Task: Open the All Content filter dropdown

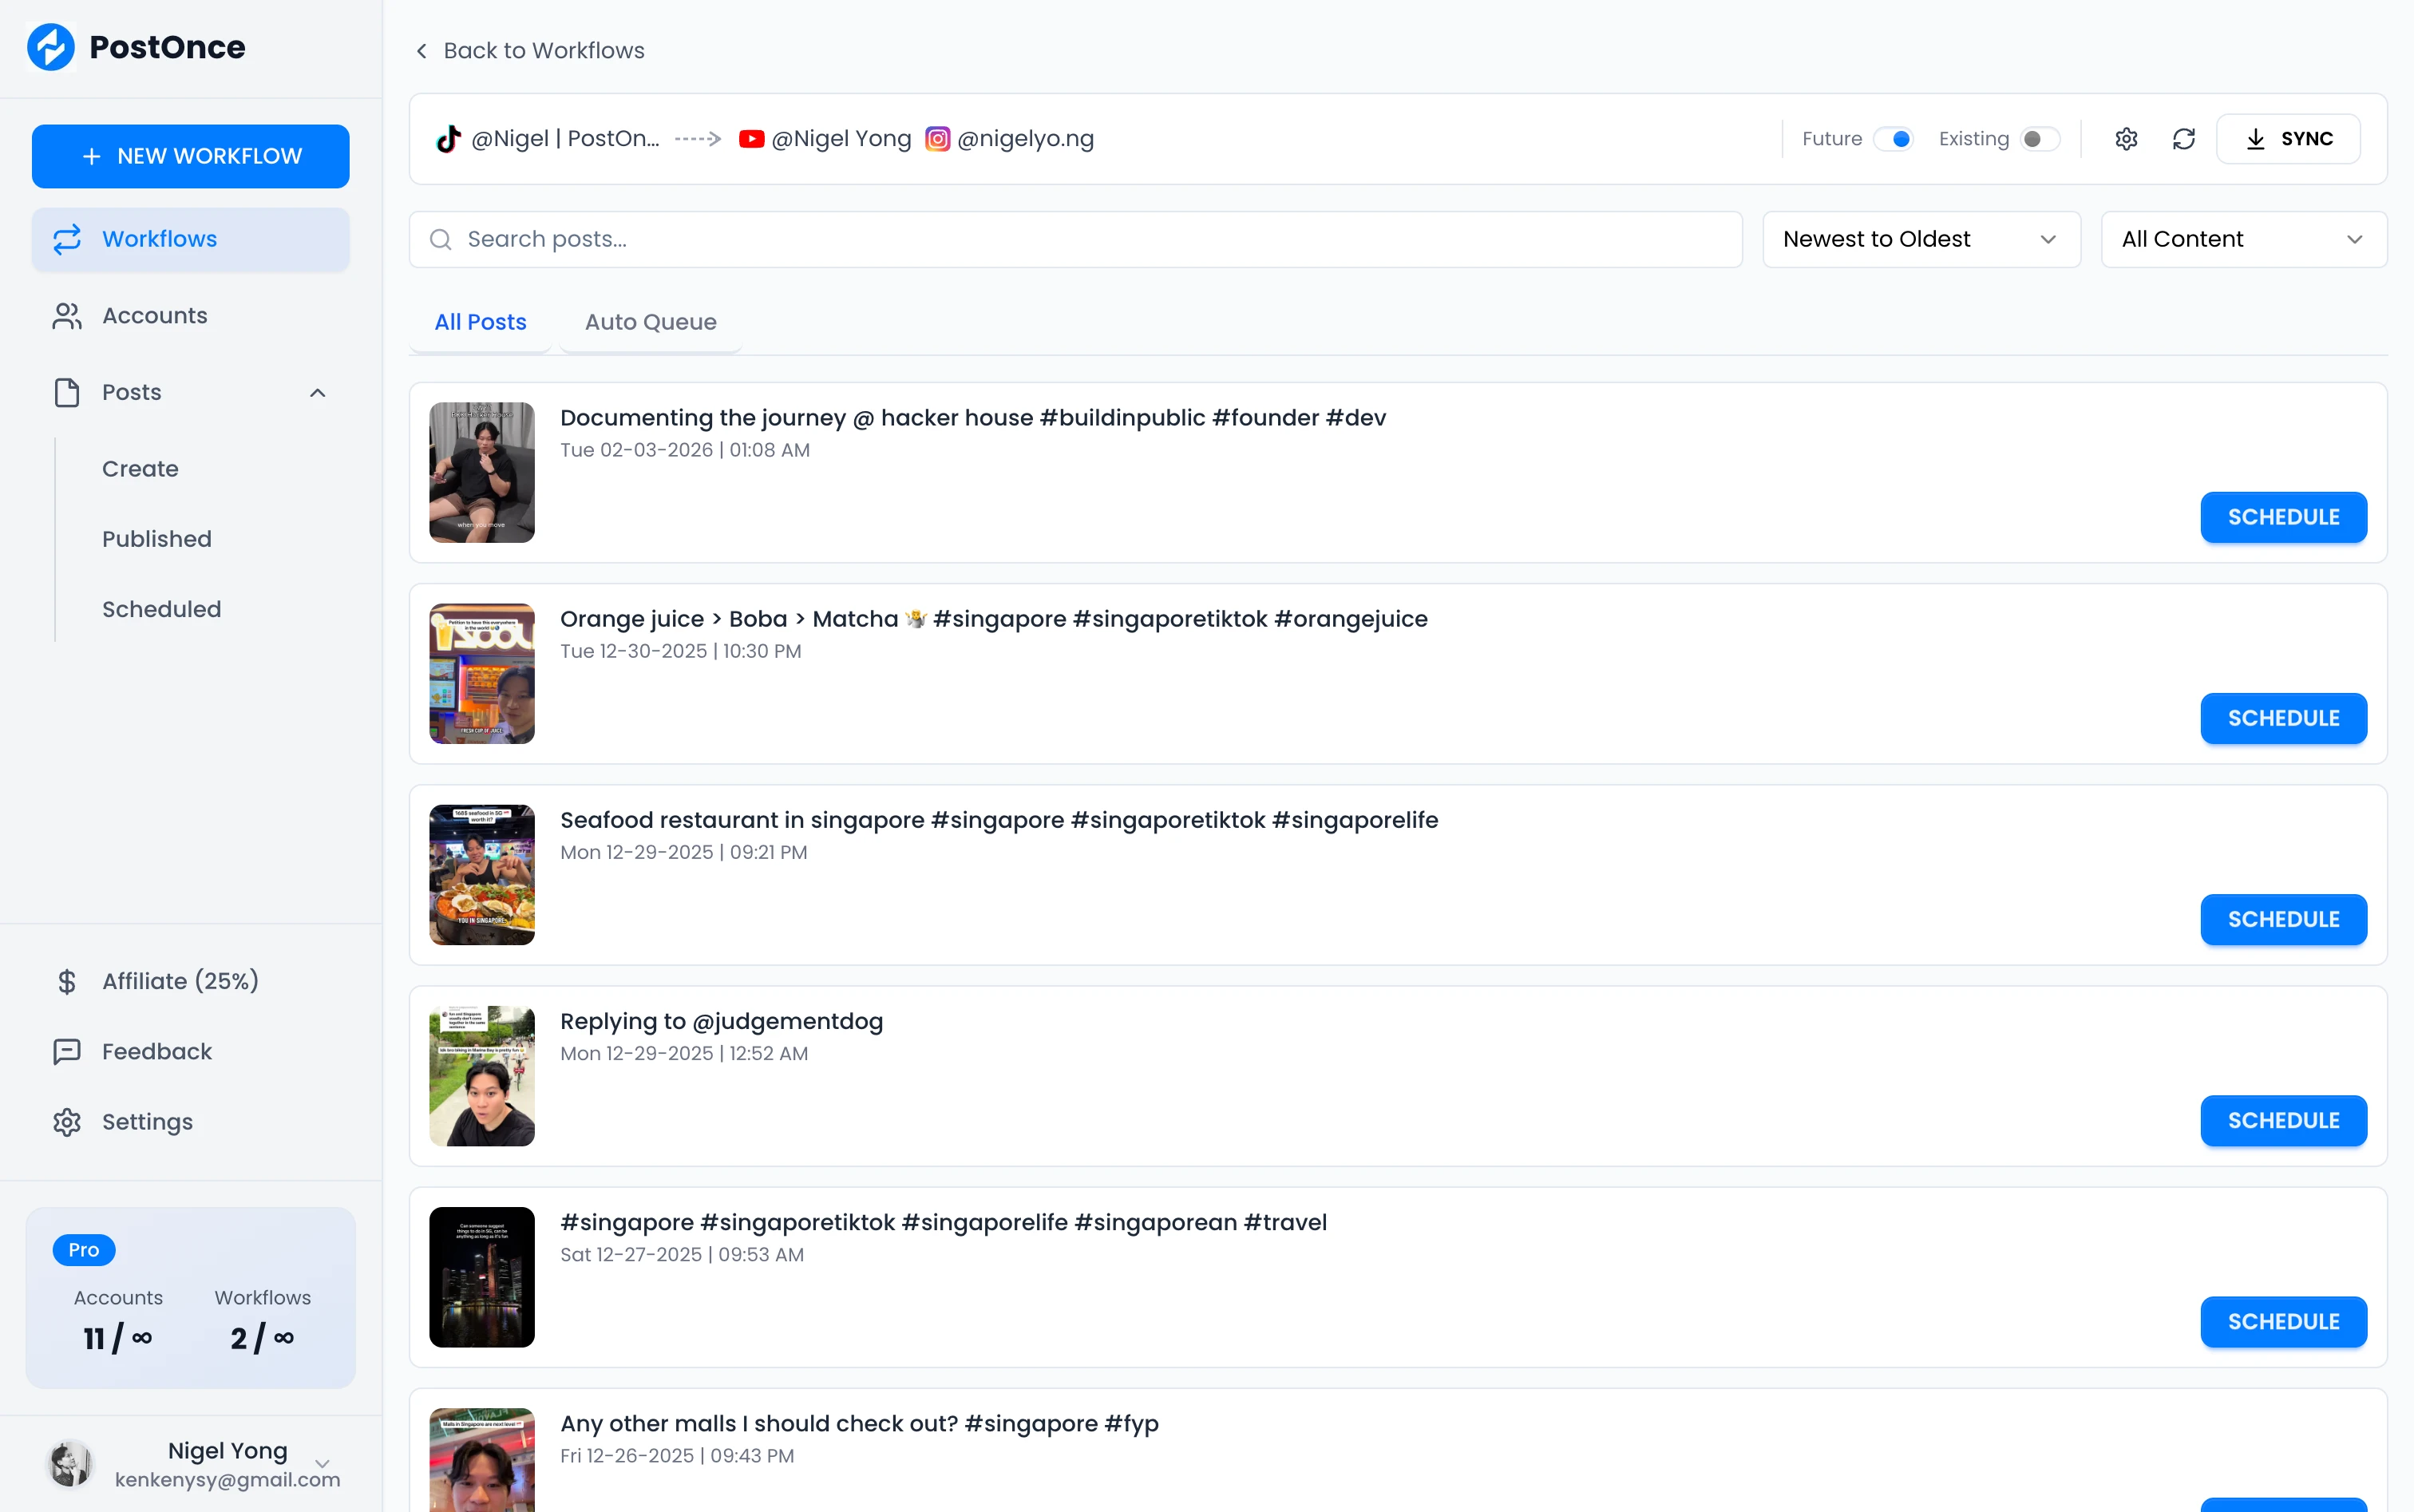Action: pyautogui.click(x=2243, y=239)
